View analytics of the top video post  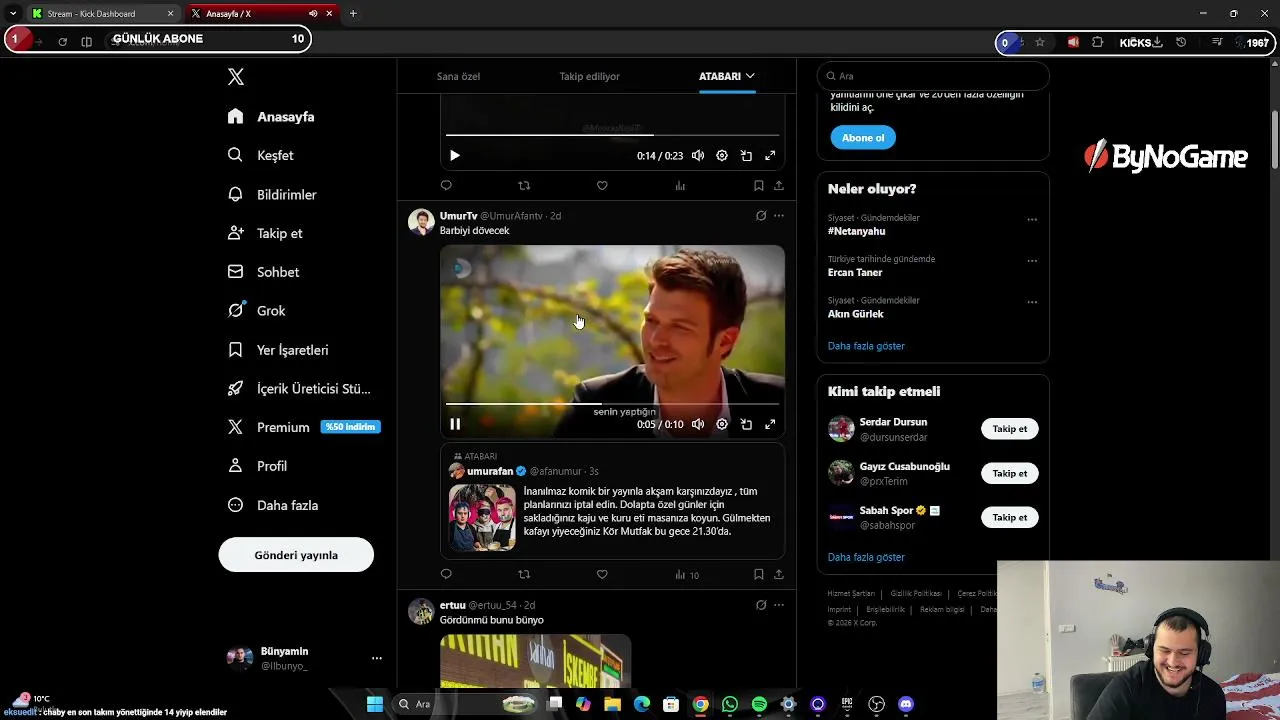click(x=680, y=186)
